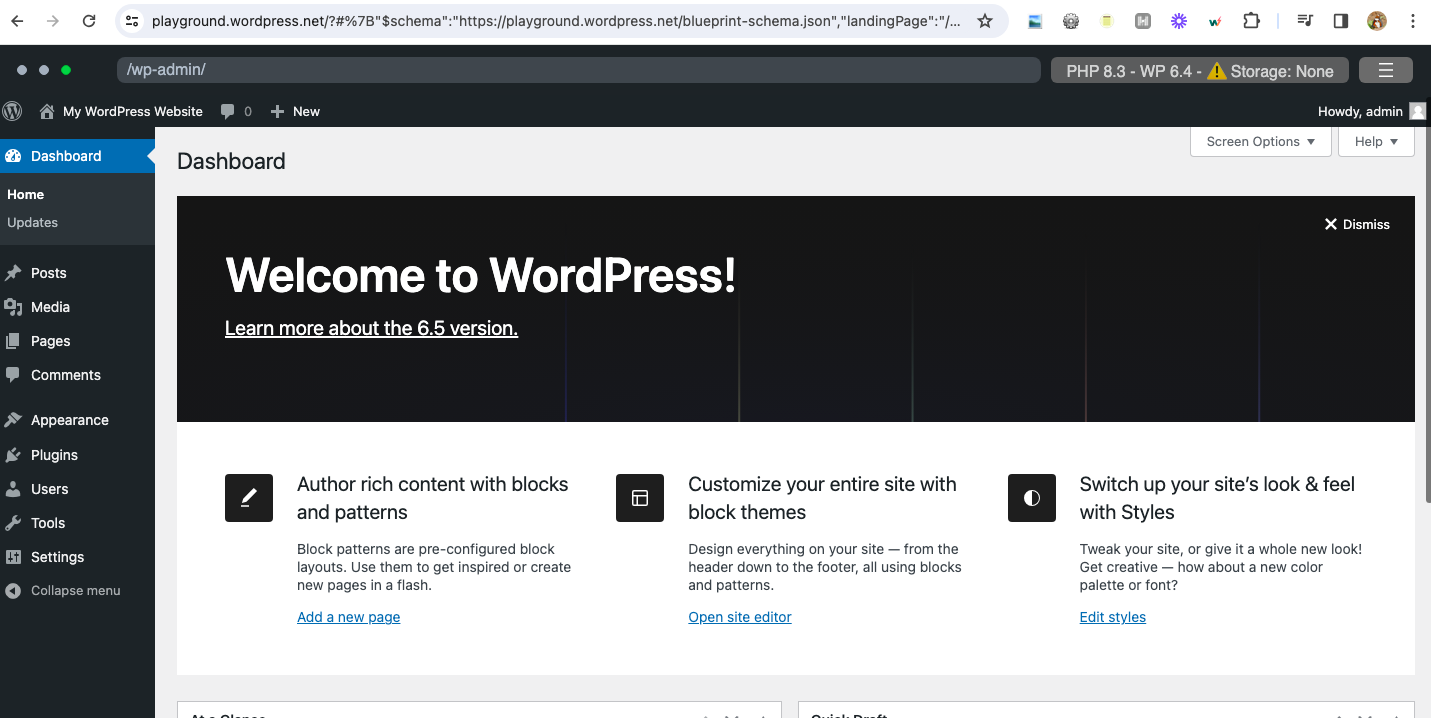The height and width of the screenshot is (718, 1431).
Task: Click the plus icon next to New
Action: [x=278, y=111]
